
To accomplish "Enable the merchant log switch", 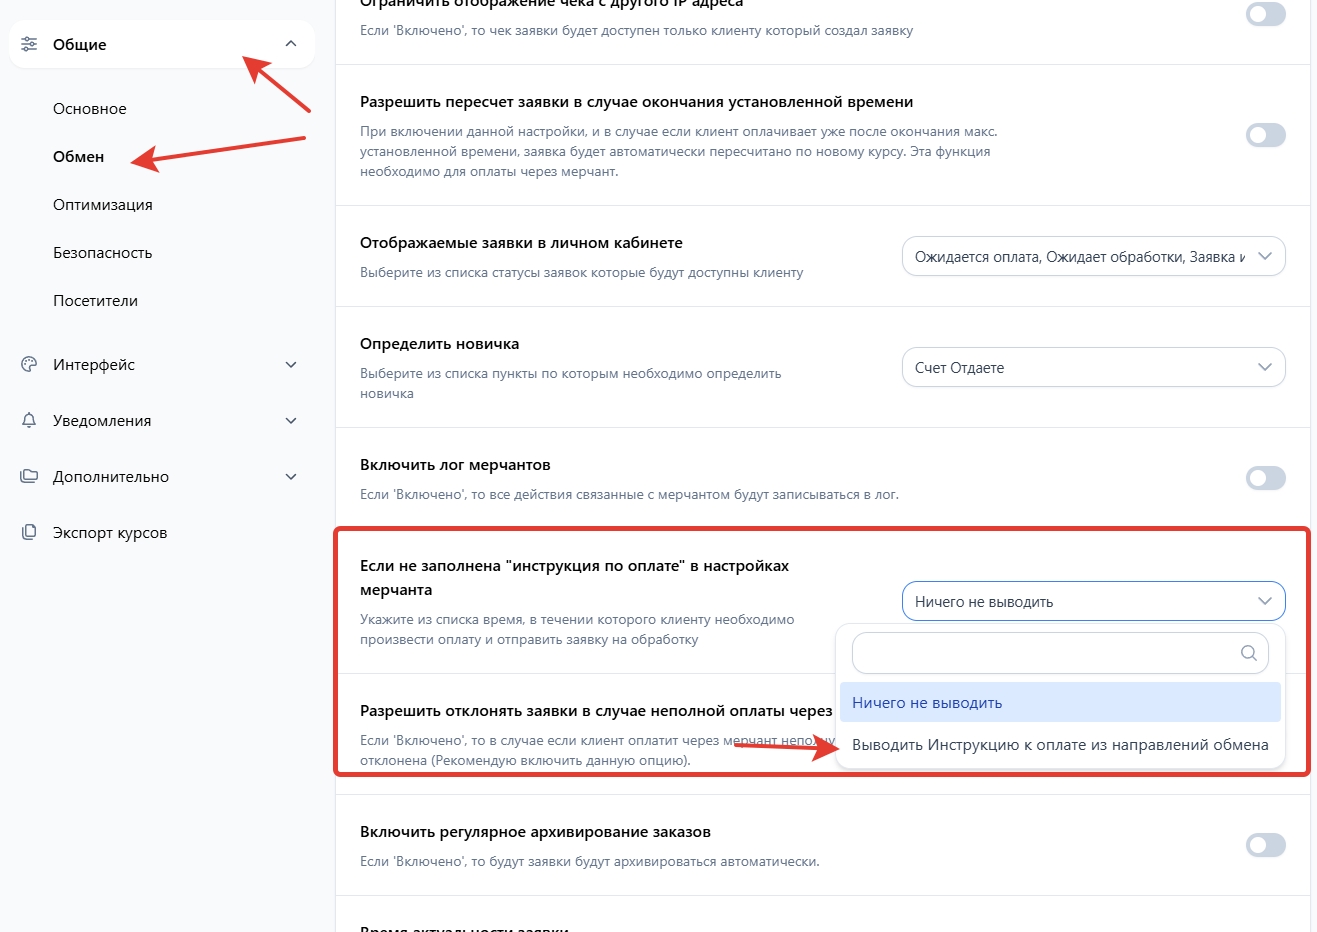I will tap(1265, 478).
